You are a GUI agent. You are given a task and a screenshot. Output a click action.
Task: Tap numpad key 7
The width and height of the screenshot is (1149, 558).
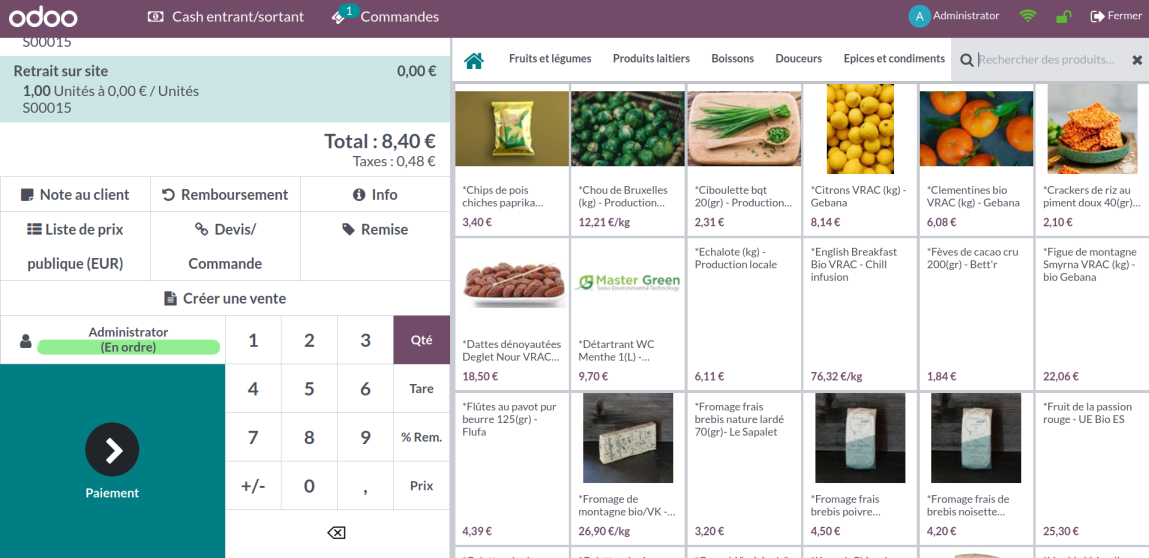pyautogui.click(x=254, y=438)
